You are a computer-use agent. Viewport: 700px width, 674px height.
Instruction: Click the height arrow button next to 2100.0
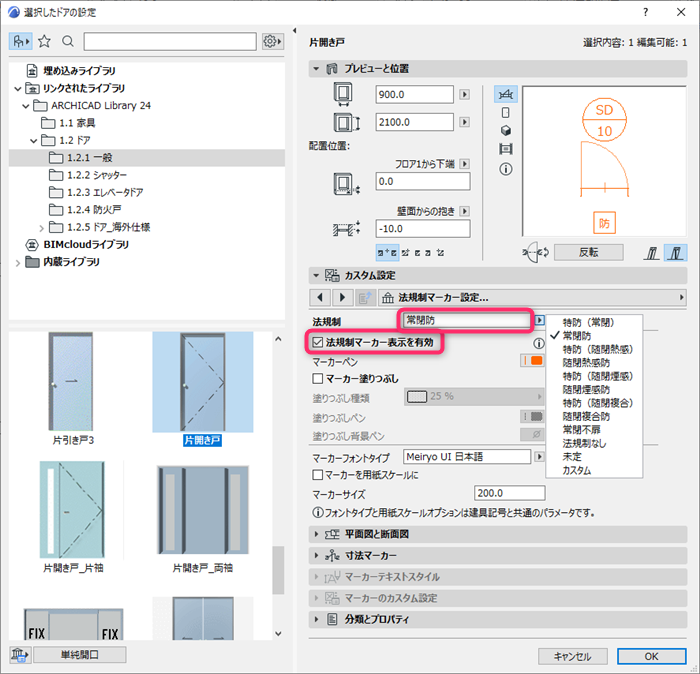(464, 122)
